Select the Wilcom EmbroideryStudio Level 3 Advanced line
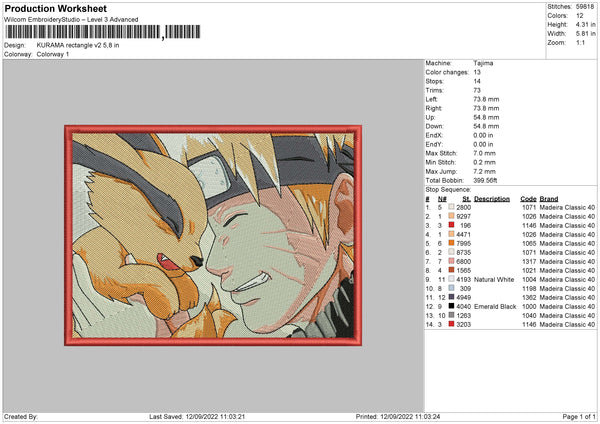600x424 pixels. [71, 20]
